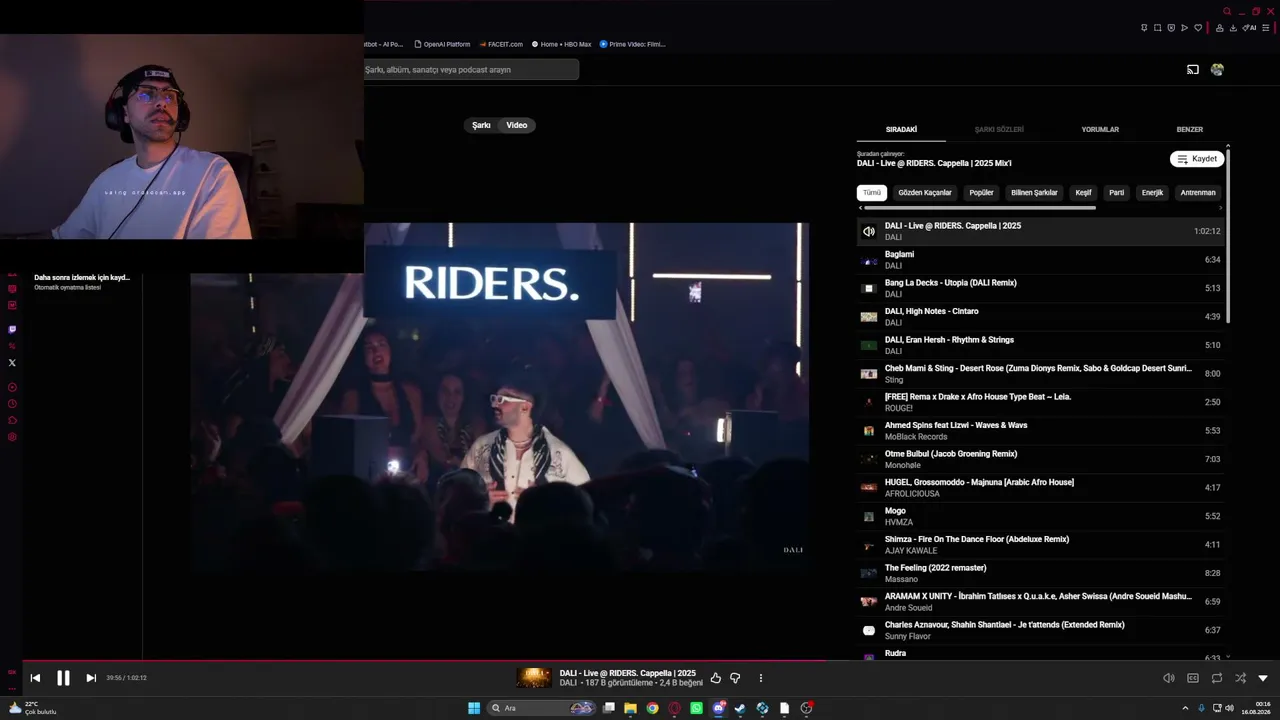Open the ŞARKI SÖZLERİ tab
1280x720 pixels.
pos(999,129)
